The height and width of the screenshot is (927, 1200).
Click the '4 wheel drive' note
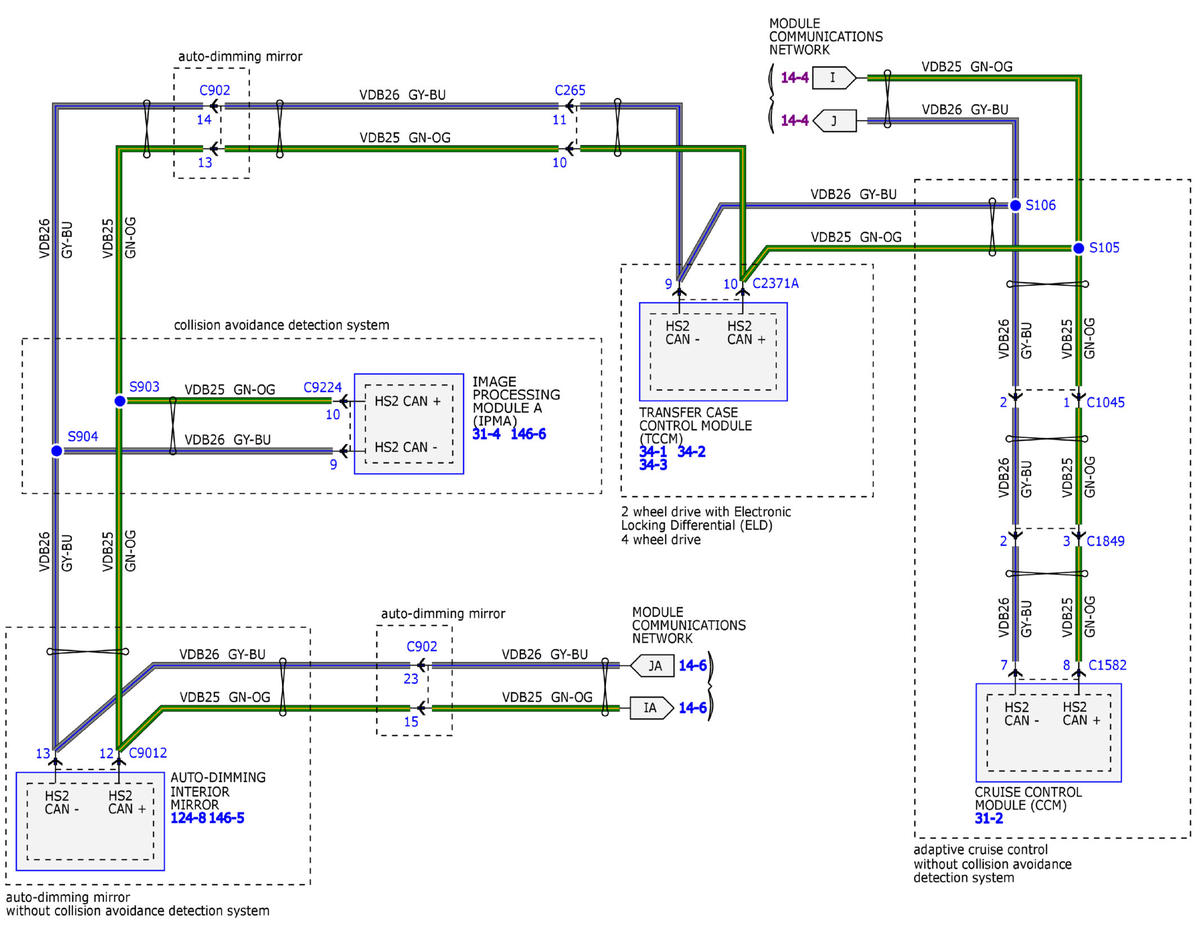point(661,540)
